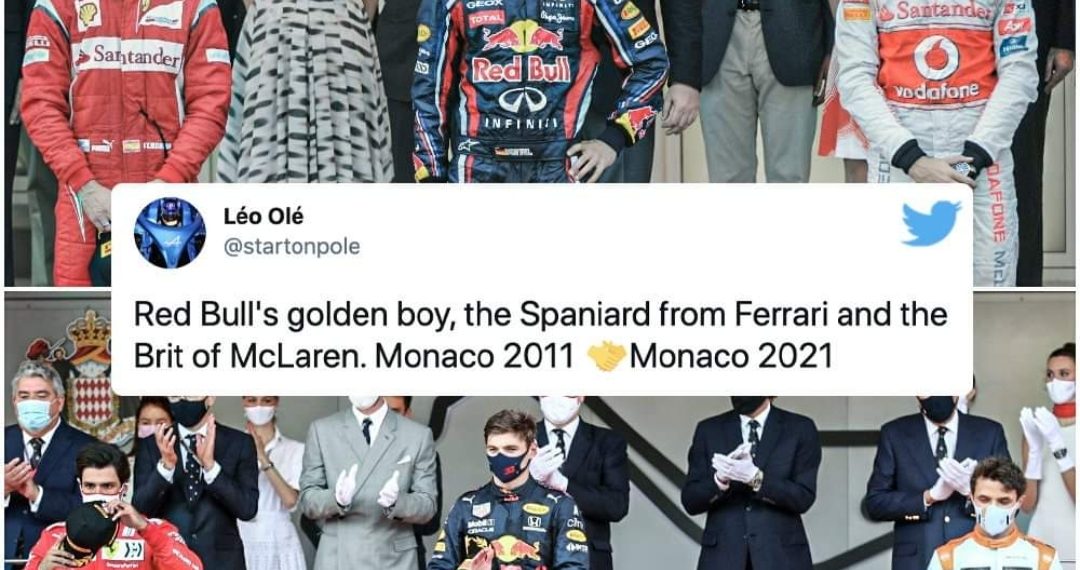Click the handshake emoji in the tweet

(x=606, y=356)
